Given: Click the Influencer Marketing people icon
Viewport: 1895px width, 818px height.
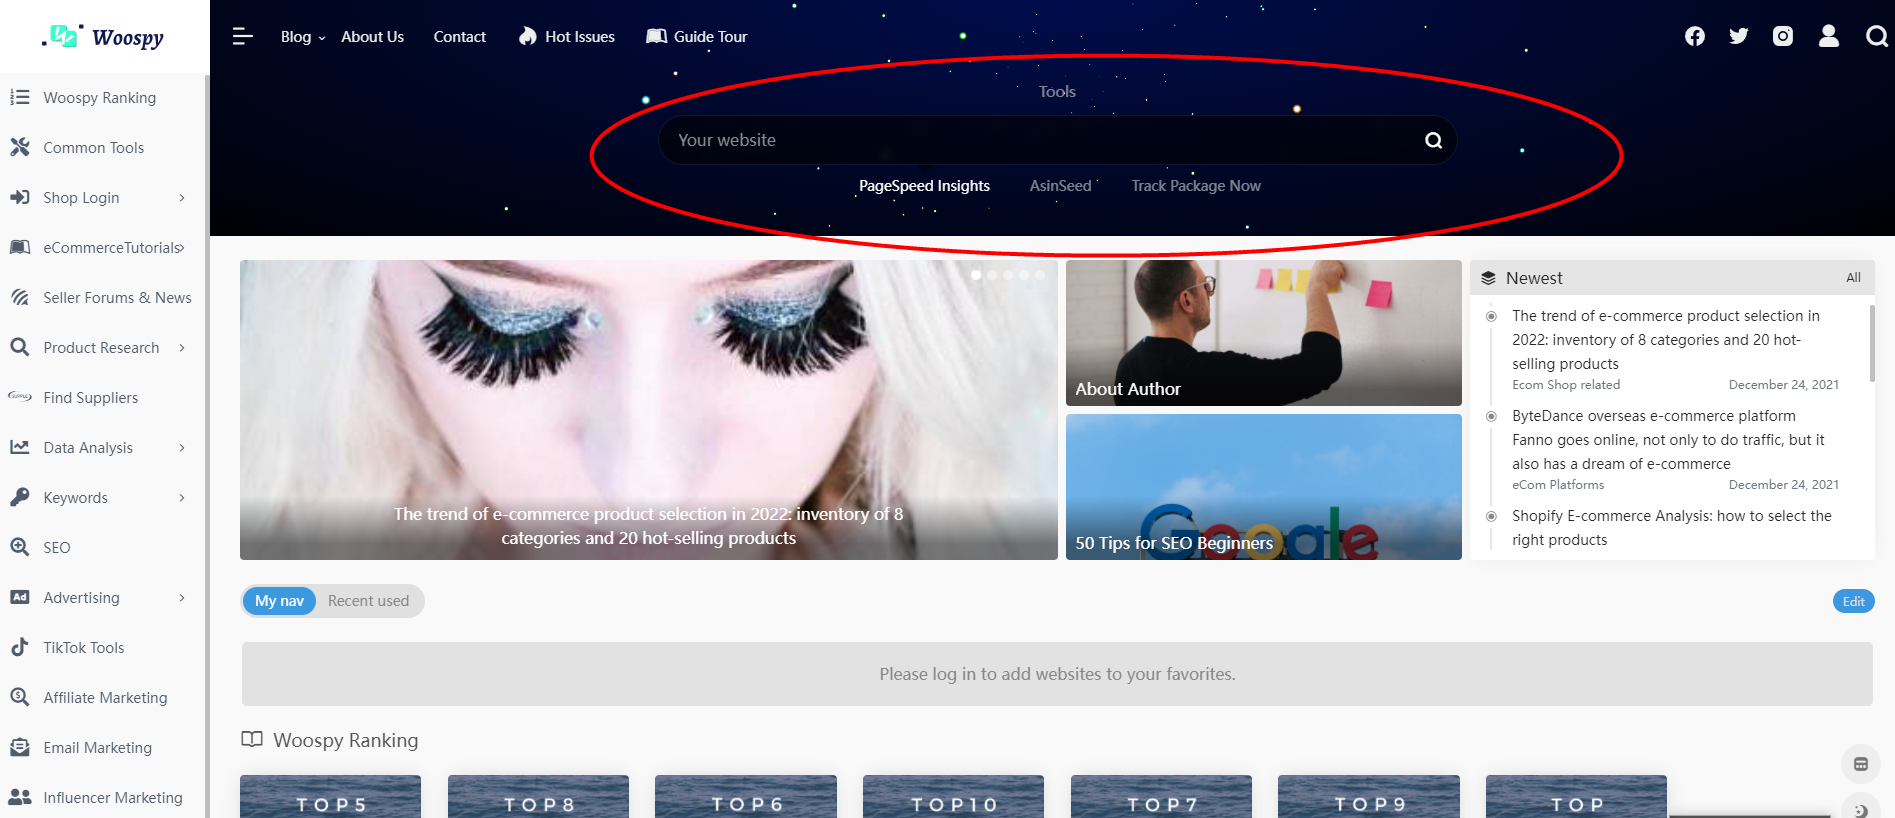Looking at the screenshot, I should pyautogui.click(x=19, y=797).
